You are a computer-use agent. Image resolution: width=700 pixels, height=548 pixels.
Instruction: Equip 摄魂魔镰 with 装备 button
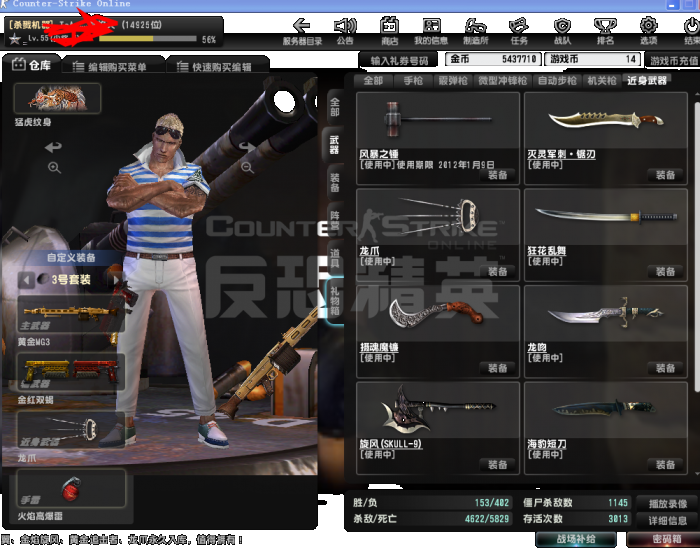tap(497, 368)
